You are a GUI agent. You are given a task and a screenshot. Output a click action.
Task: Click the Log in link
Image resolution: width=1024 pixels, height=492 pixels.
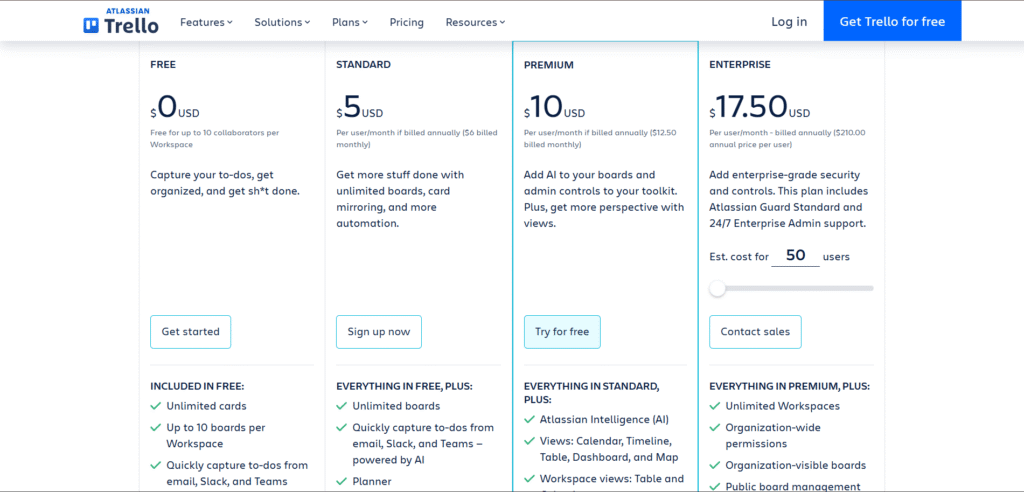point(789,22)
